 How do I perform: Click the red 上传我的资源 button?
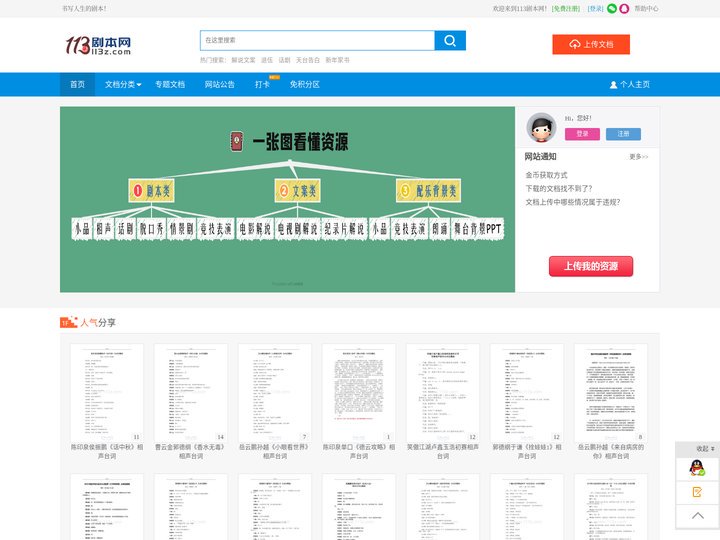pyautogui.click(x=591, y=266)
